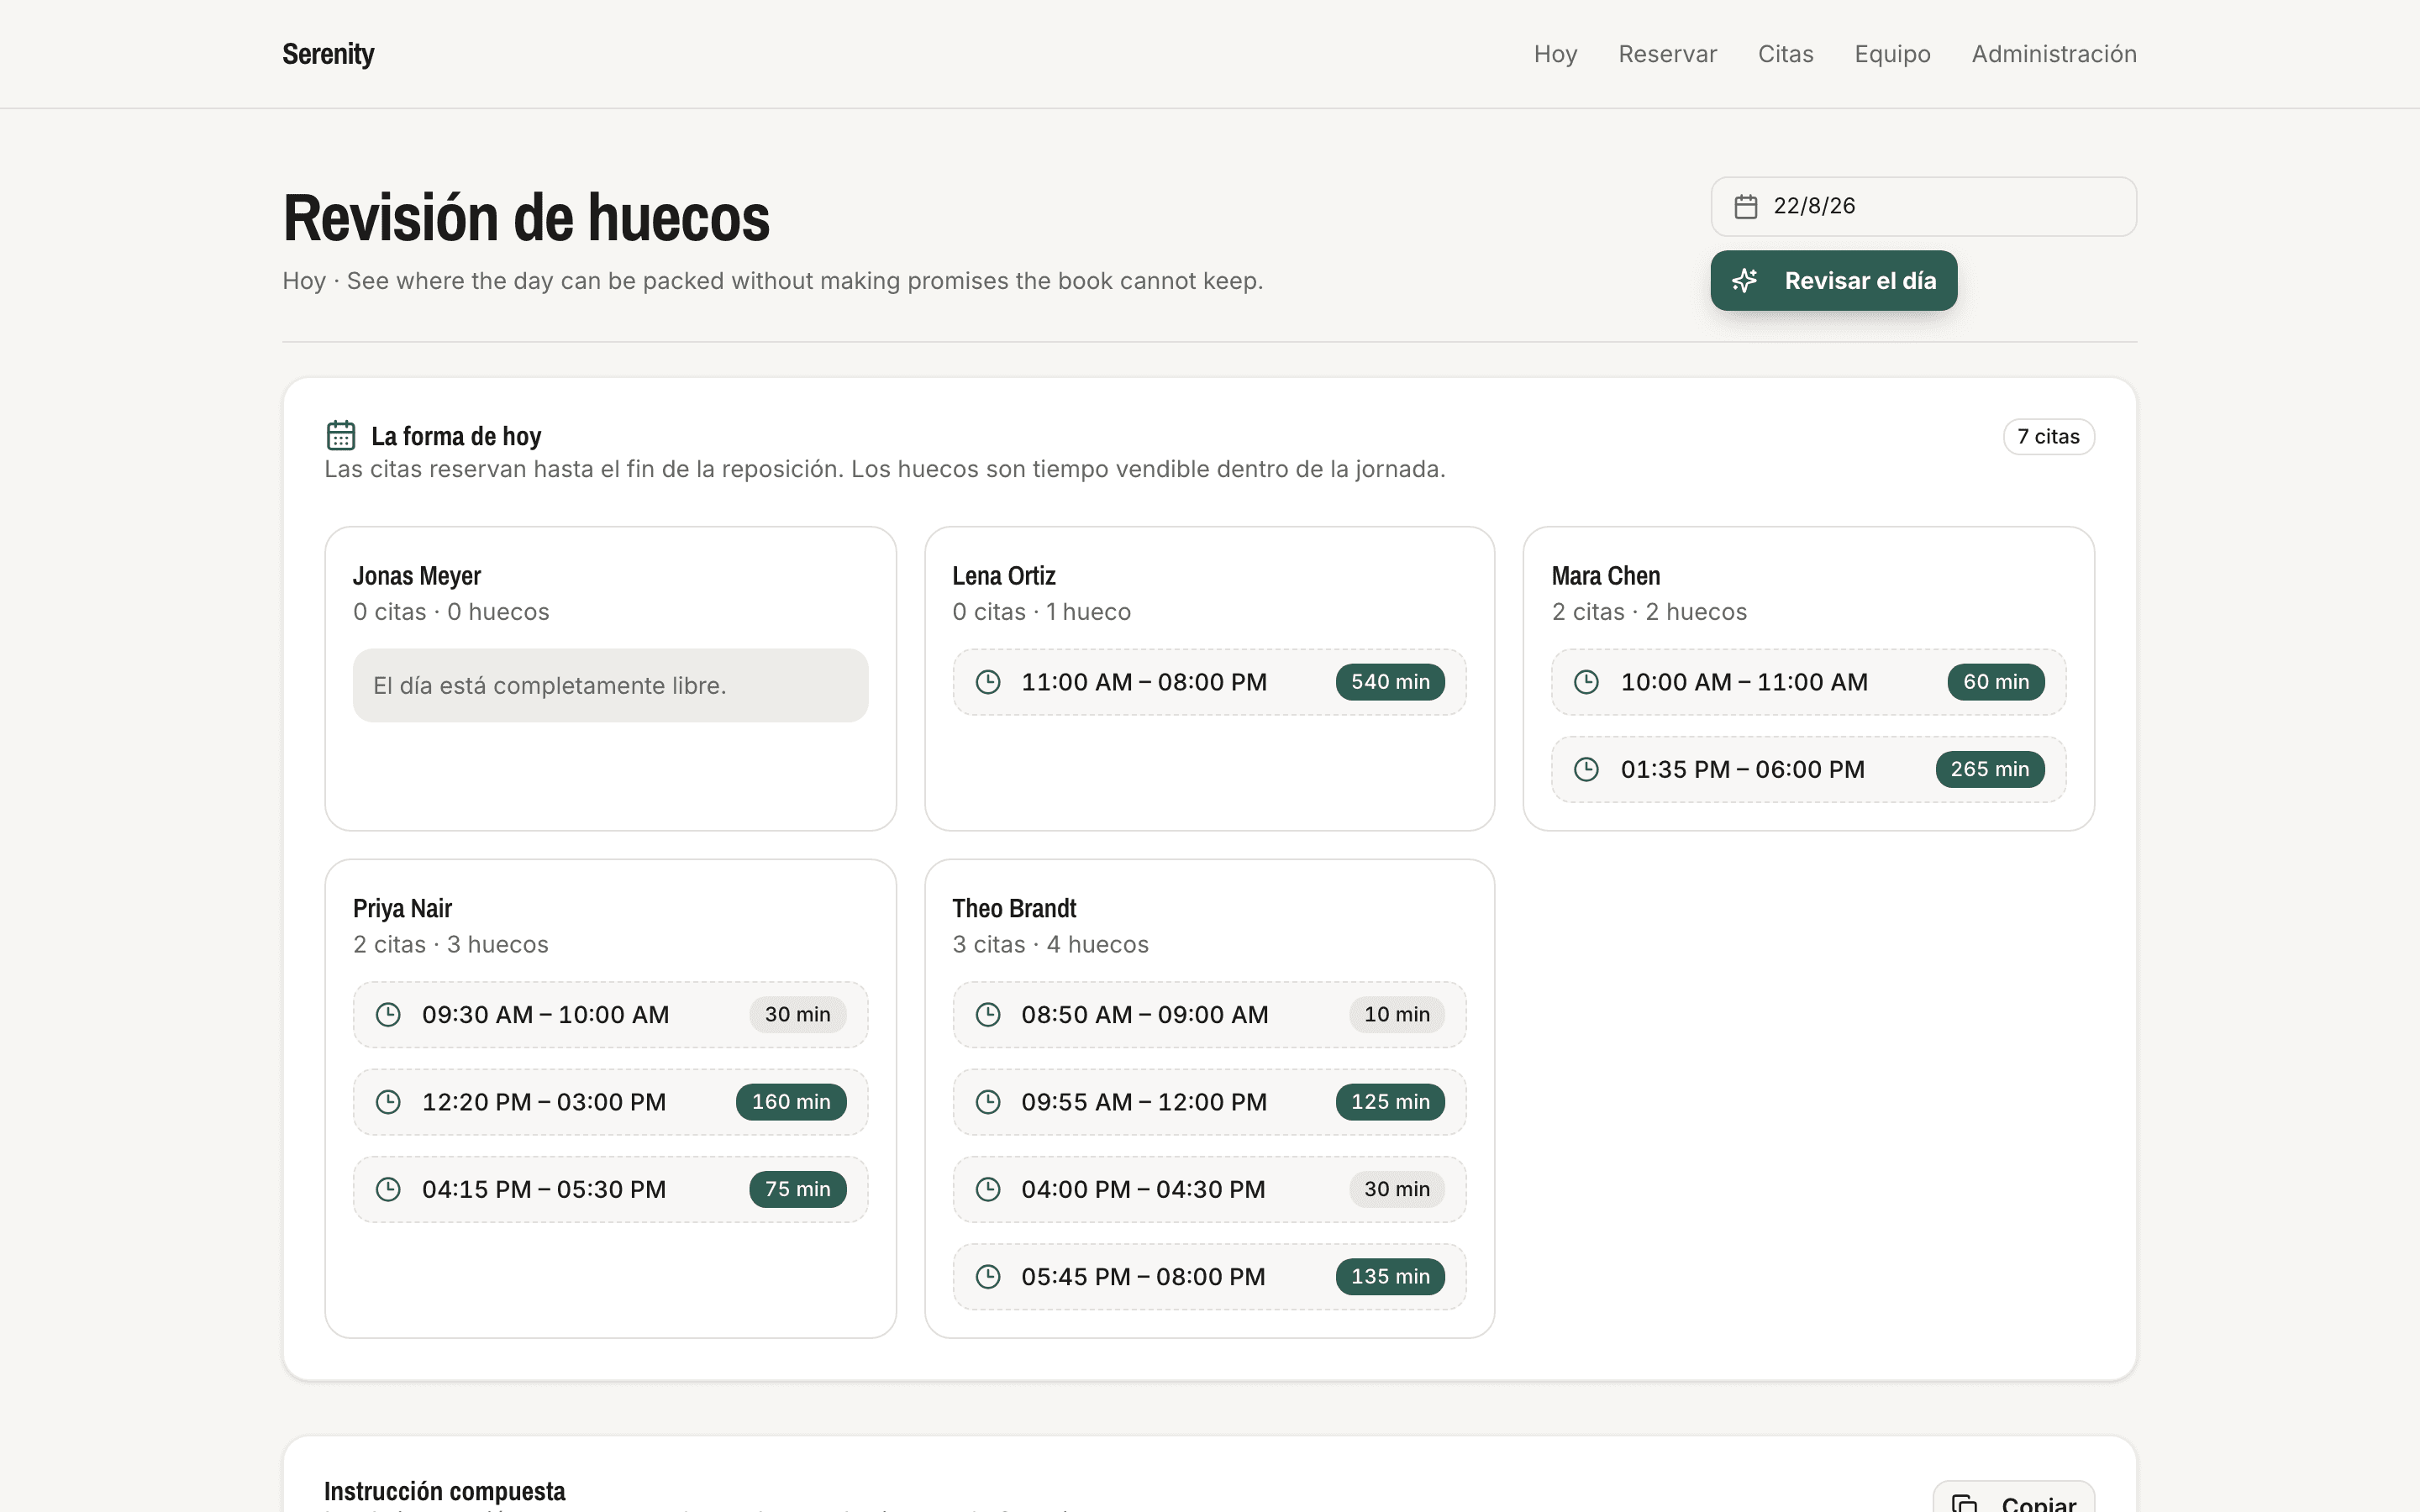Click the Copiar button
Screen dimensions: 2420x1512
tap(2013, 1498)
